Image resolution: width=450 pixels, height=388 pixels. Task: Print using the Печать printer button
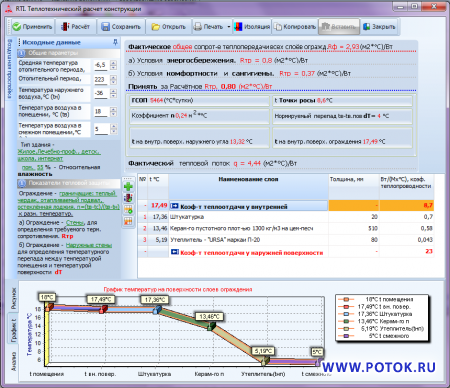click(208, 27)
